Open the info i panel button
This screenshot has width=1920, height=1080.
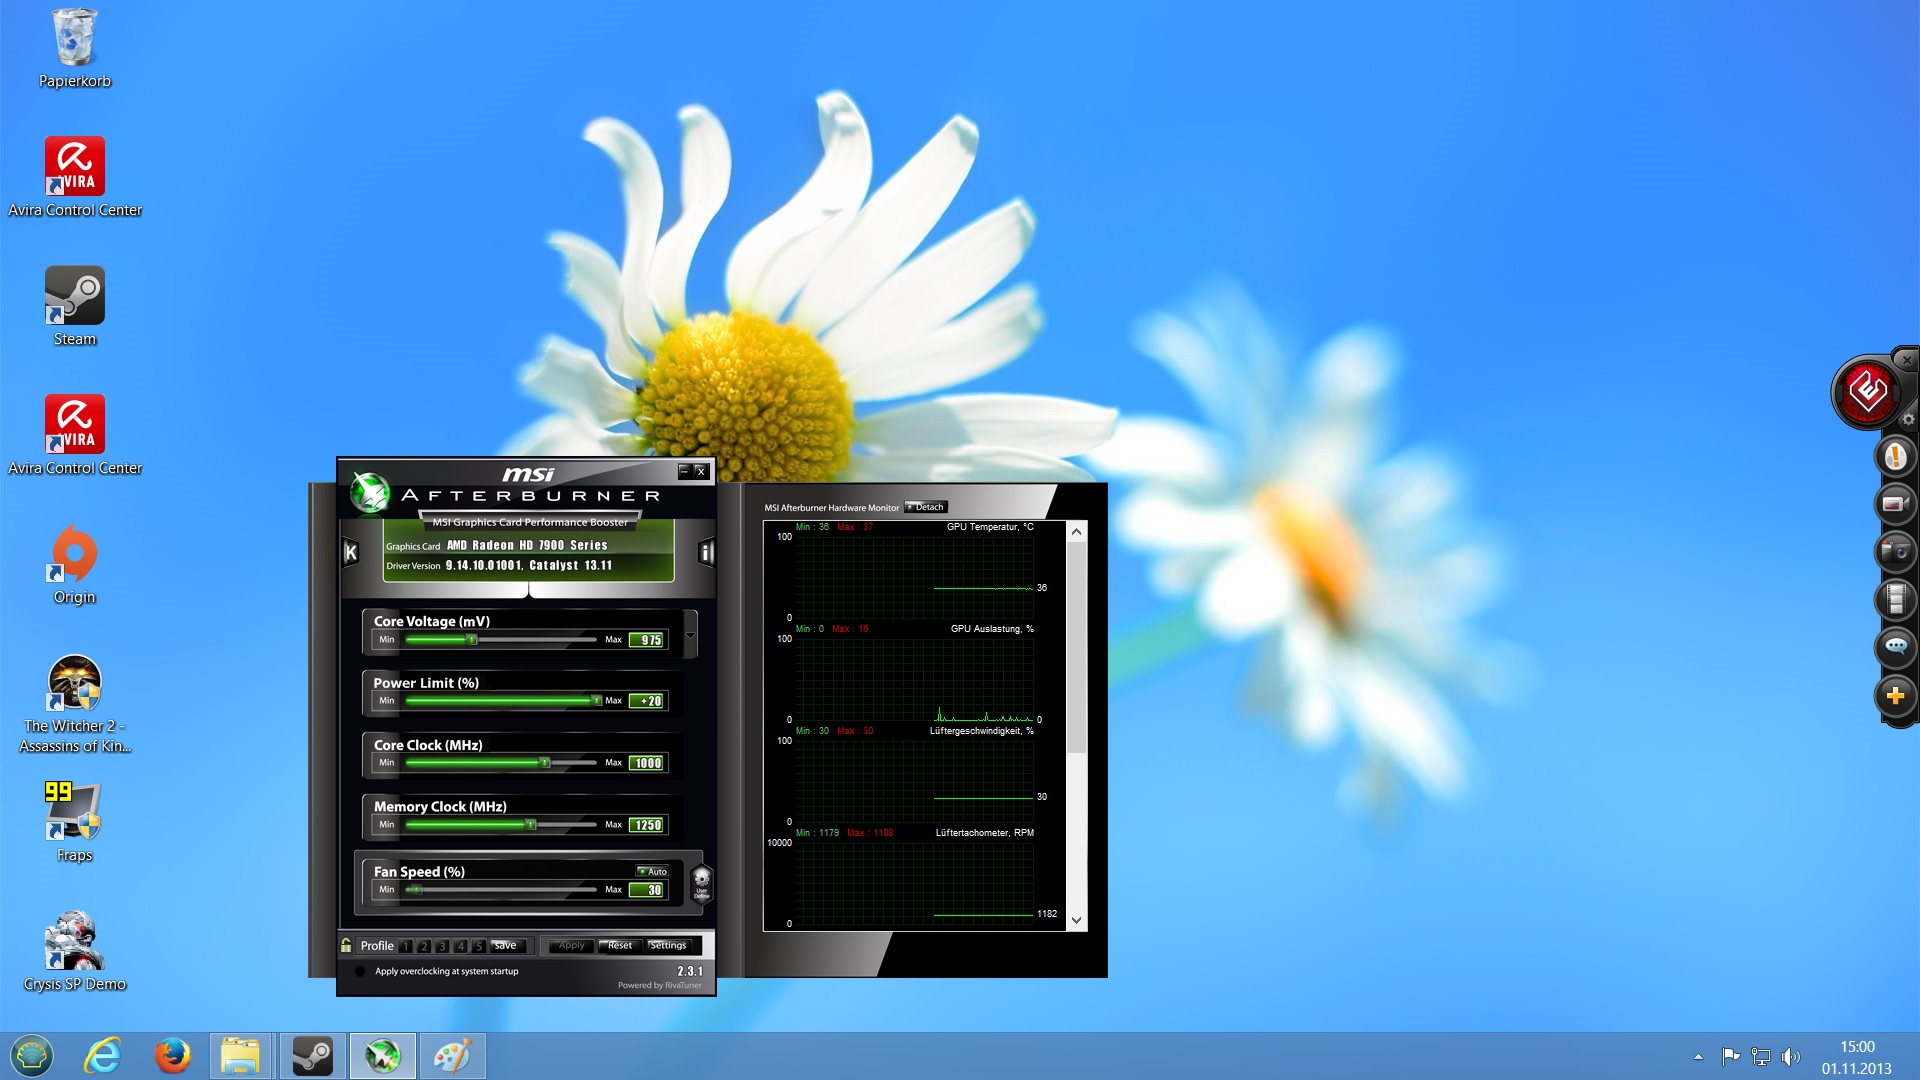(706, 552)
